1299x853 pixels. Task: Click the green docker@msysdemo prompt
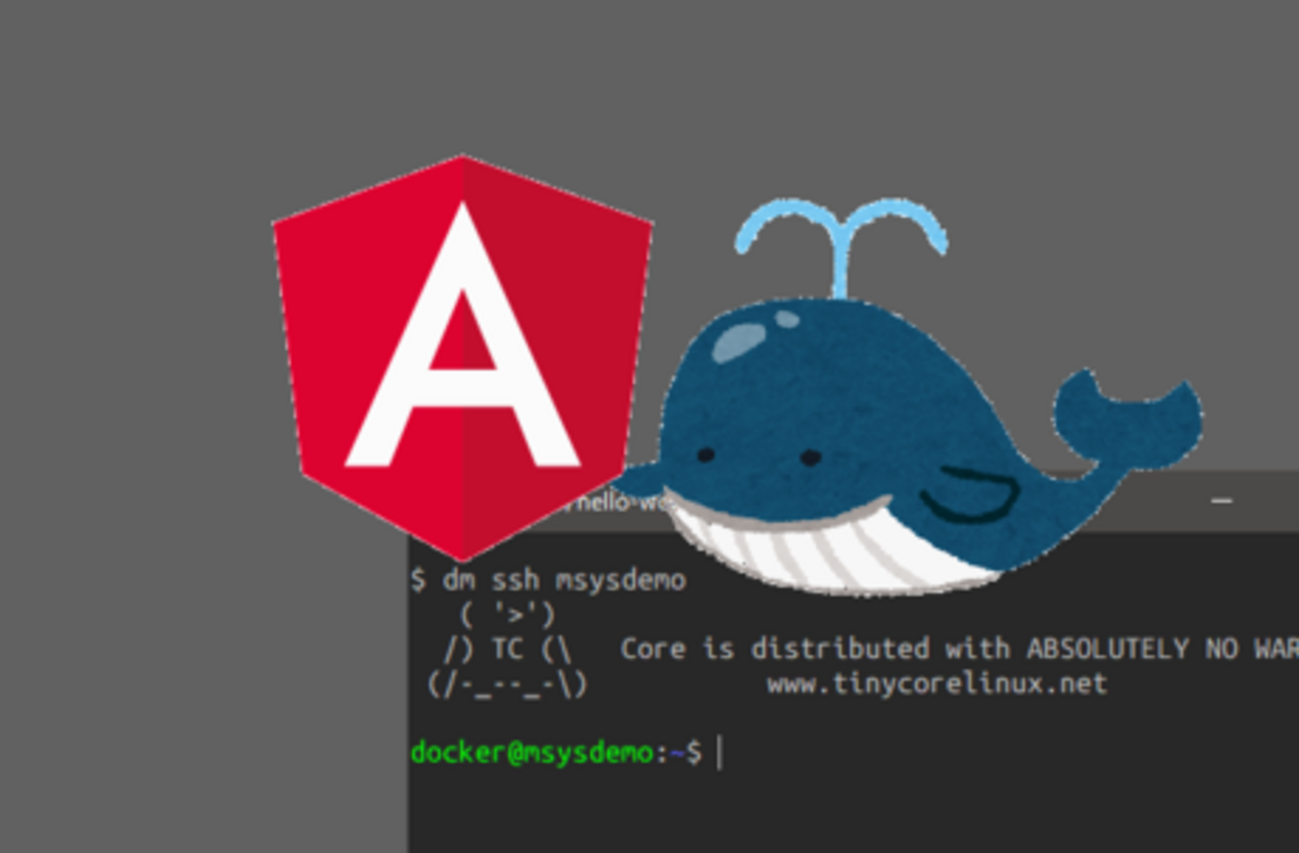pos(533,752)
